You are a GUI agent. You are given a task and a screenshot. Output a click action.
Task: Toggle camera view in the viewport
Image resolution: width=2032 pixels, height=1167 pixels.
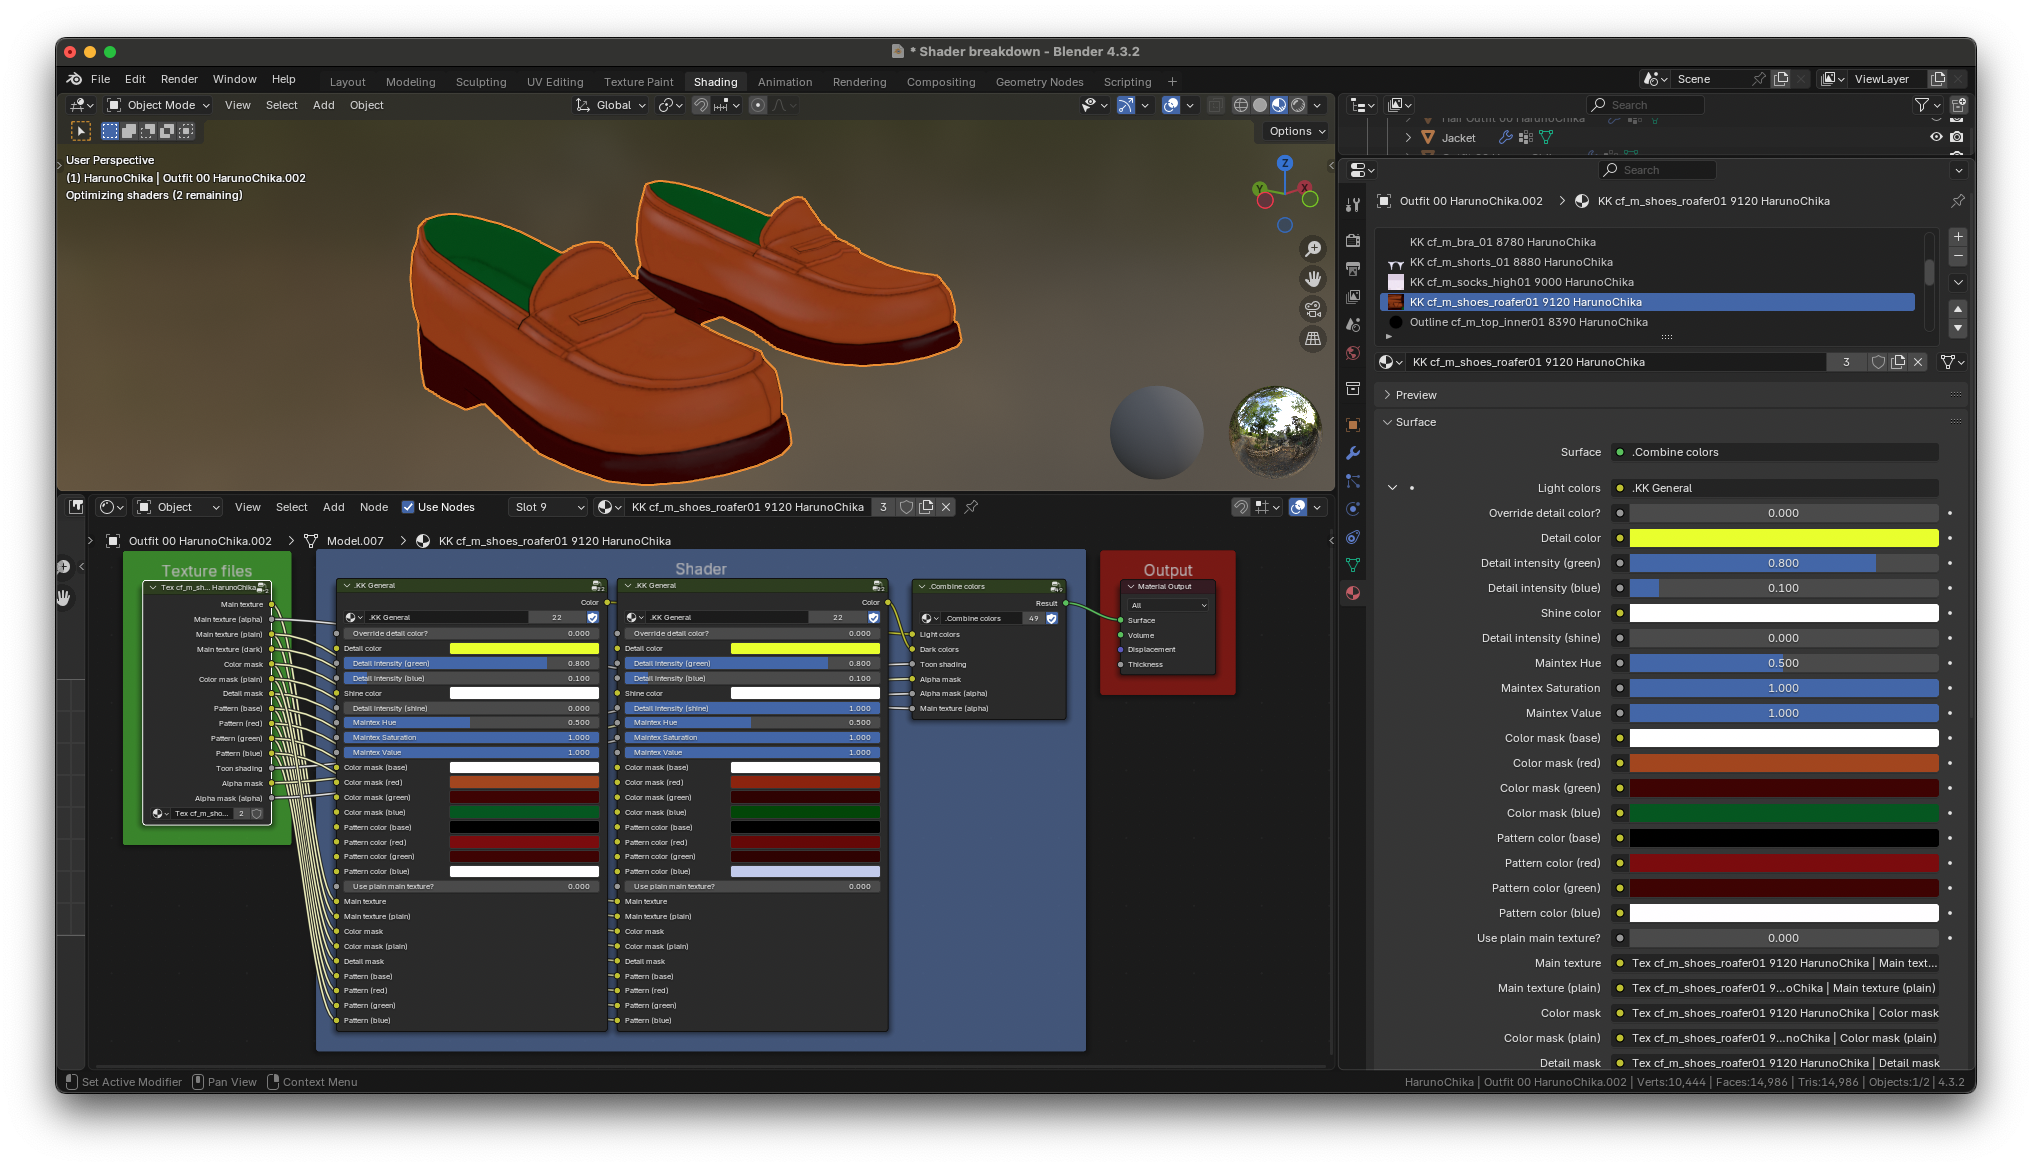click(x=1313, y=309)
